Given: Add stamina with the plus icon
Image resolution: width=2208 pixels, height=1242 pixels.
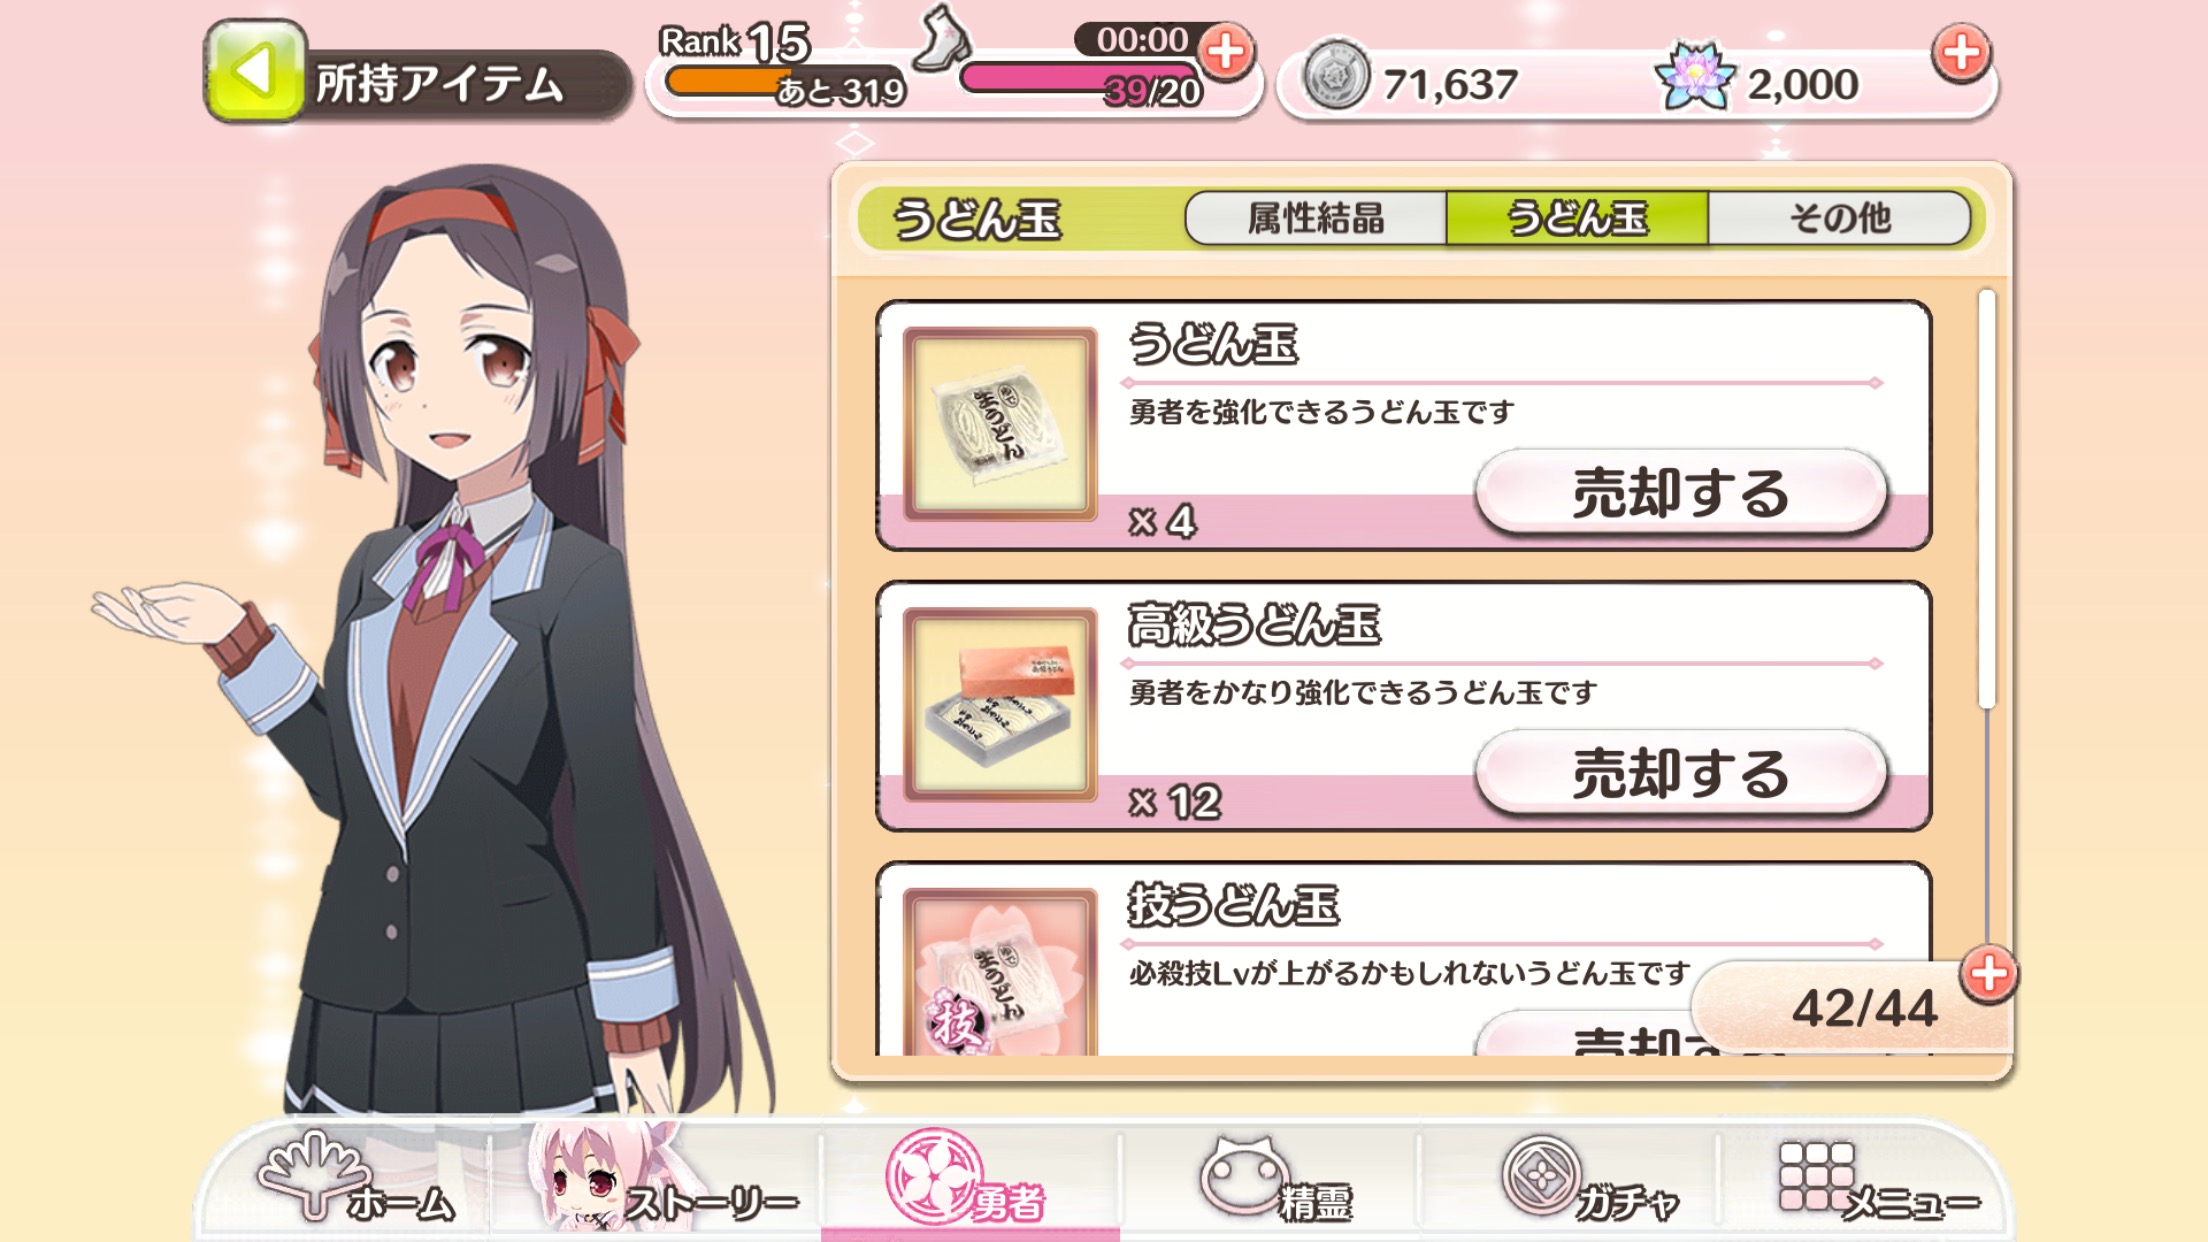Looking at the screenshot, I should pos(1227,52).
